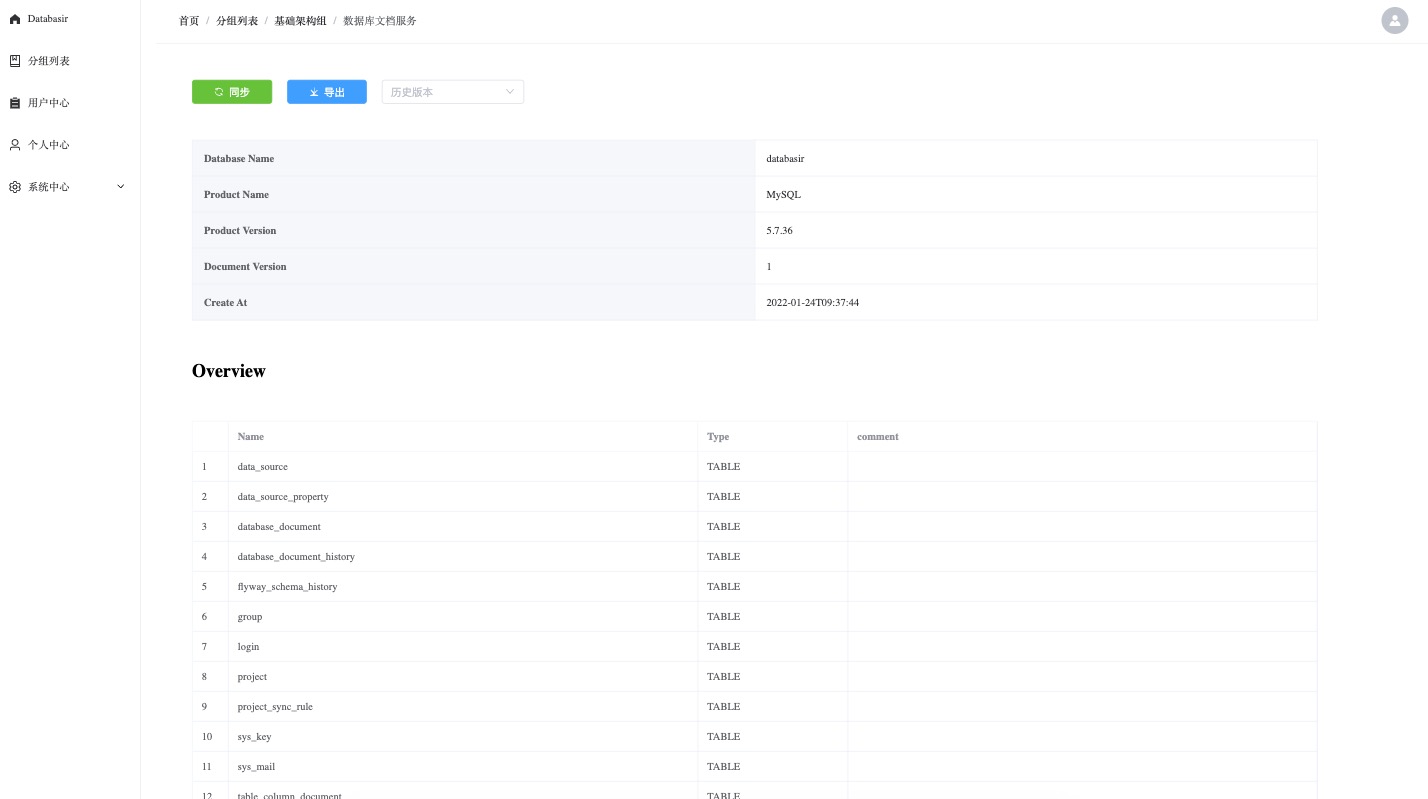The height and width of the screenshot is (799, 1428).
Task: Expand the 系统中心 submenu chevron
Action: [x=121, y=187]
